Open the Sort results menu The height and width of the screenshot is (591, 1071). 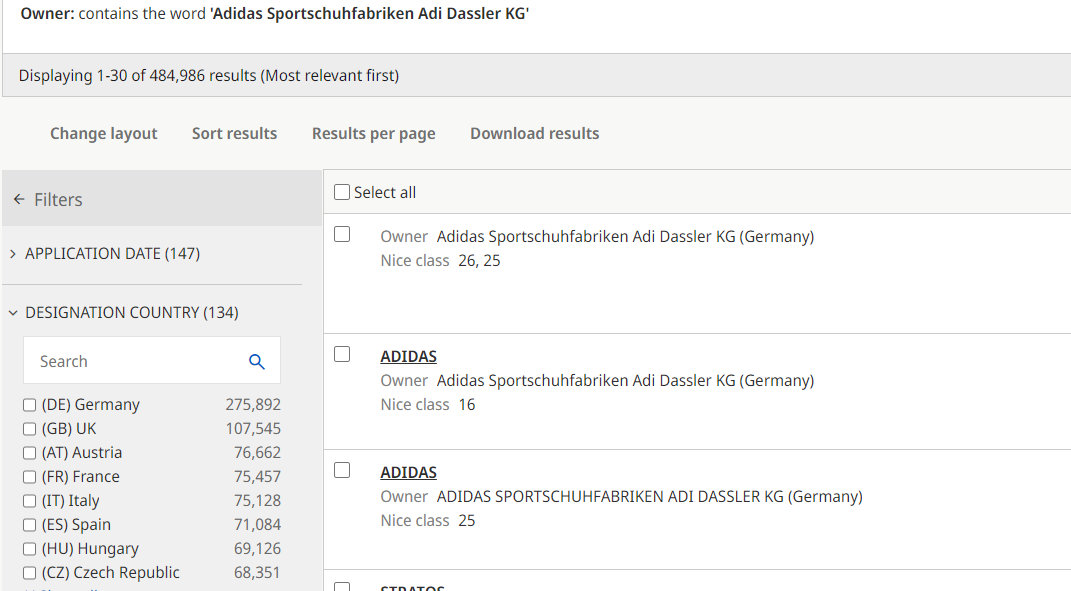click(x=234, y=134)
